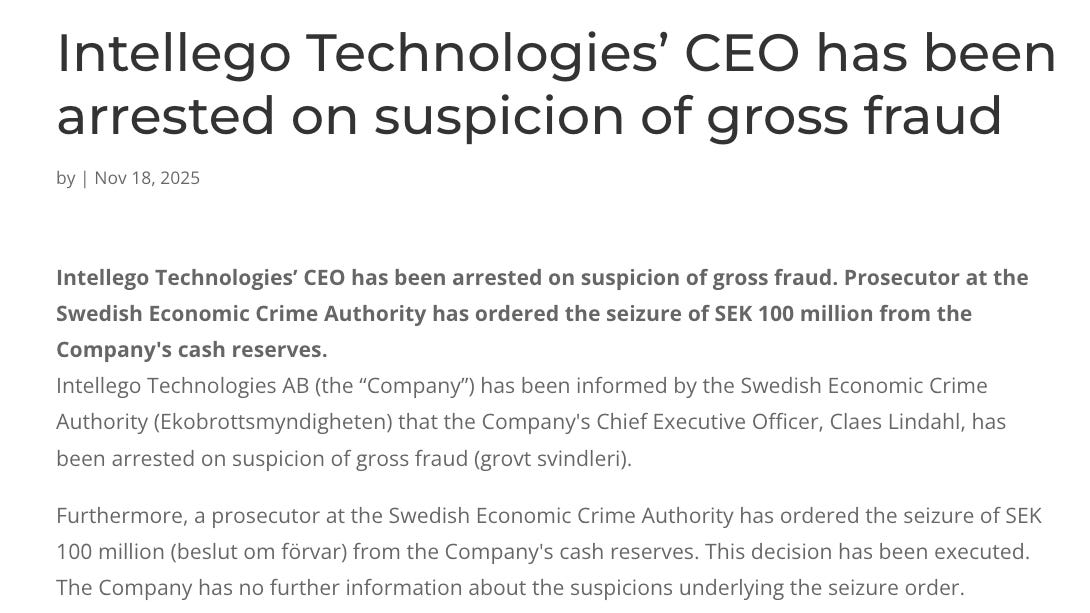Click 'Prosecutor at the' in bold summary

click(936, 277)
